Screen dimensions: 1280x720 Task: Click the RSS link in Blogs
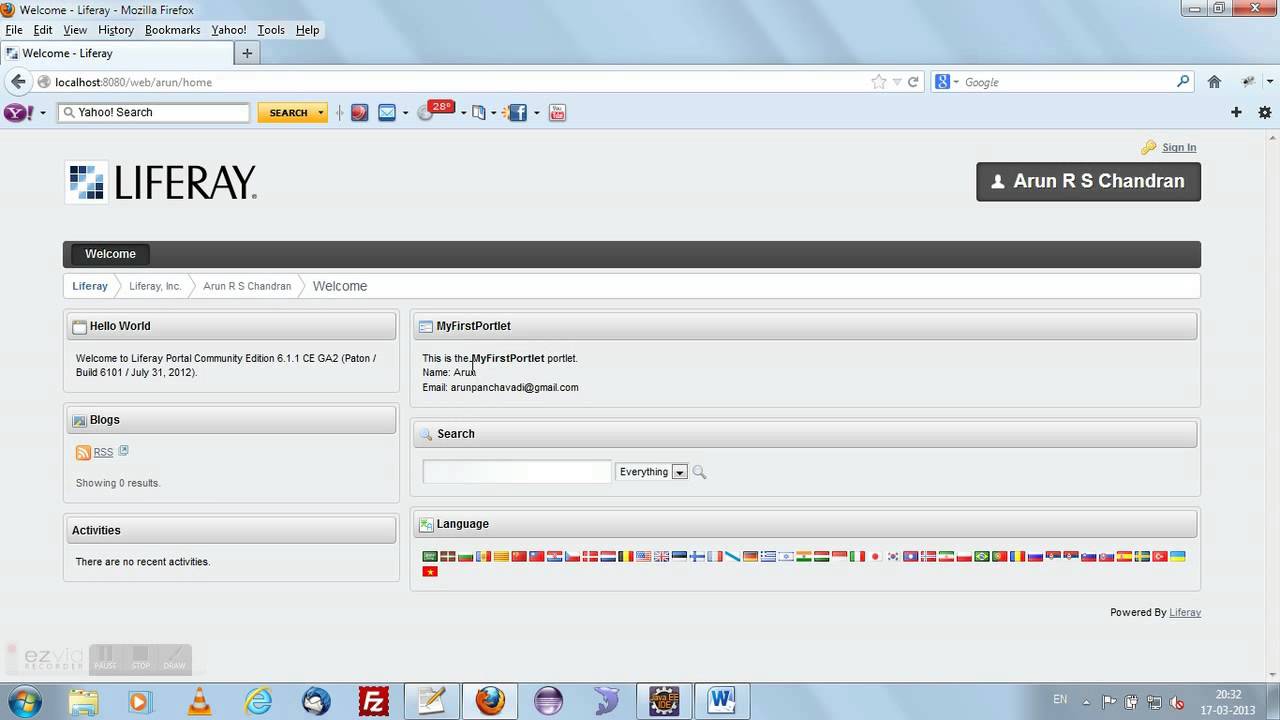[x=103, y=453]
